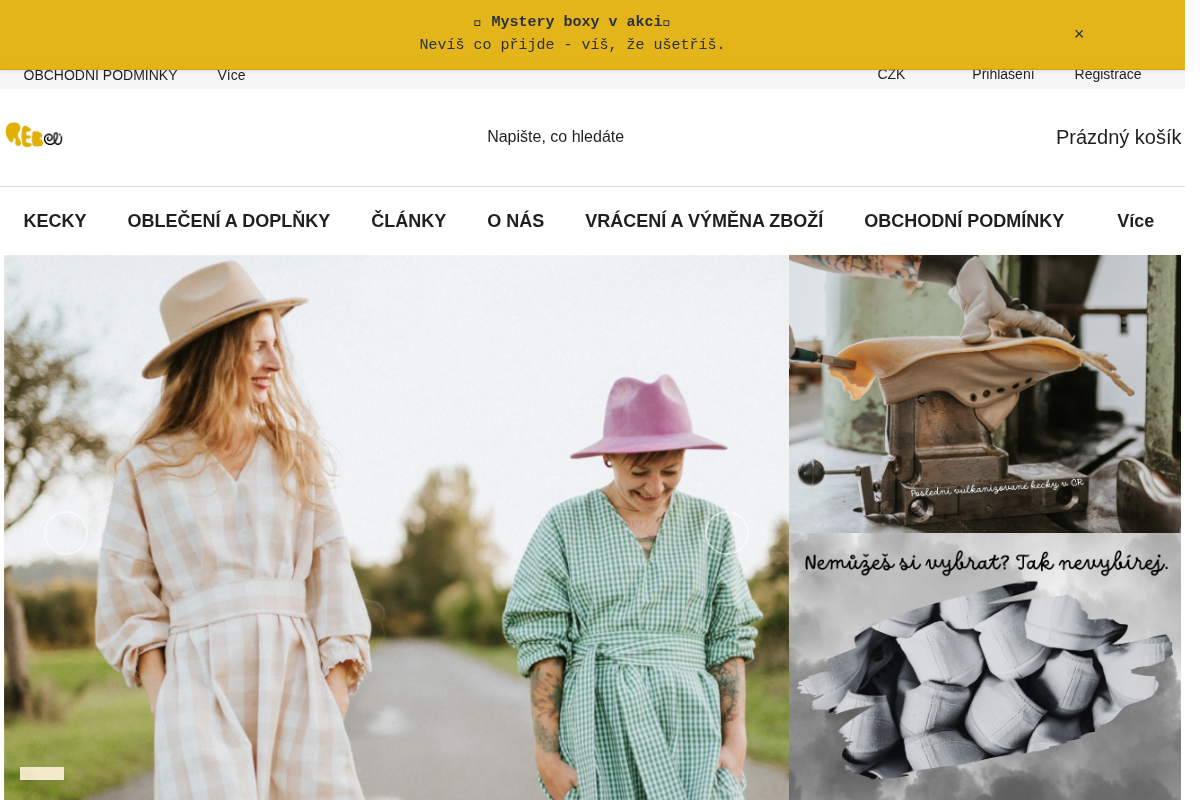Image resolution: width=1200 pixels, height=800 pixels.
Task: Open the CZK currency selector
Action: (x=891, y=74)
